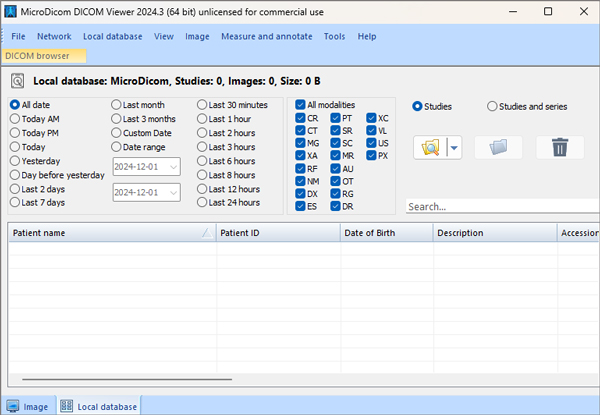Uncheck the OT modality checkbox

pos(336,181)
